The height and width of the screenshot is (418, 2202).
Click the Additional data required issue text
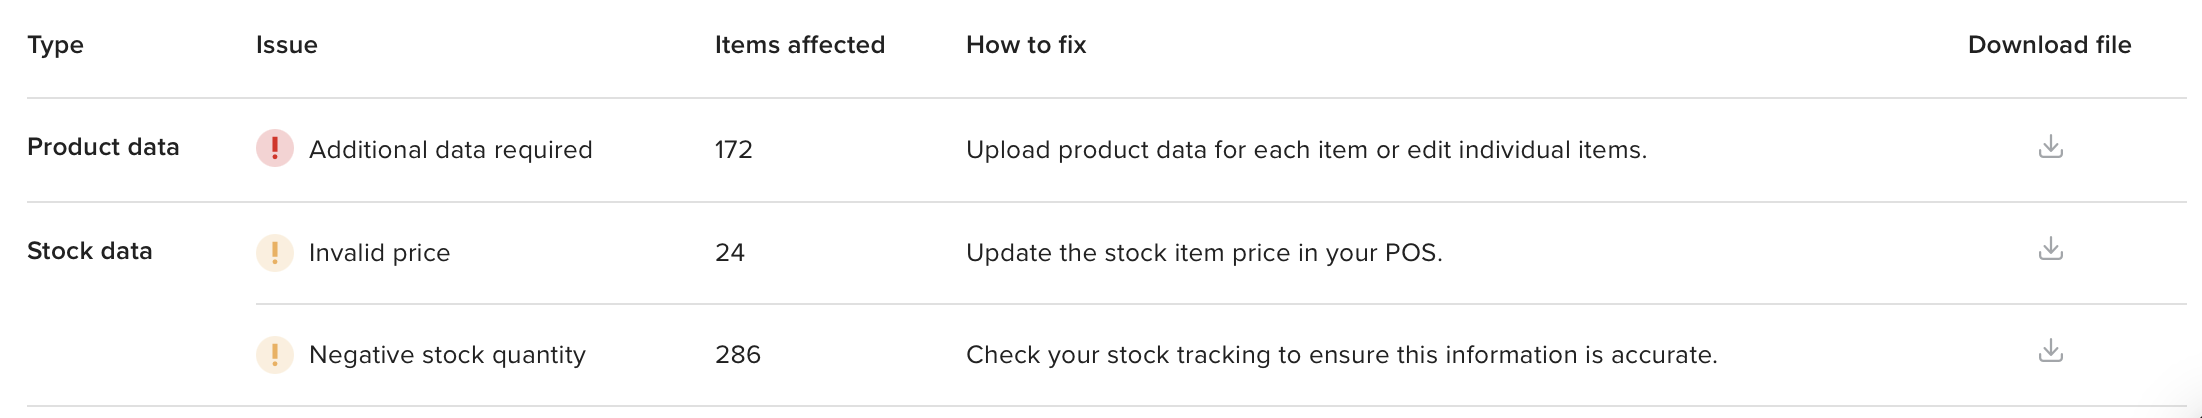450,150
